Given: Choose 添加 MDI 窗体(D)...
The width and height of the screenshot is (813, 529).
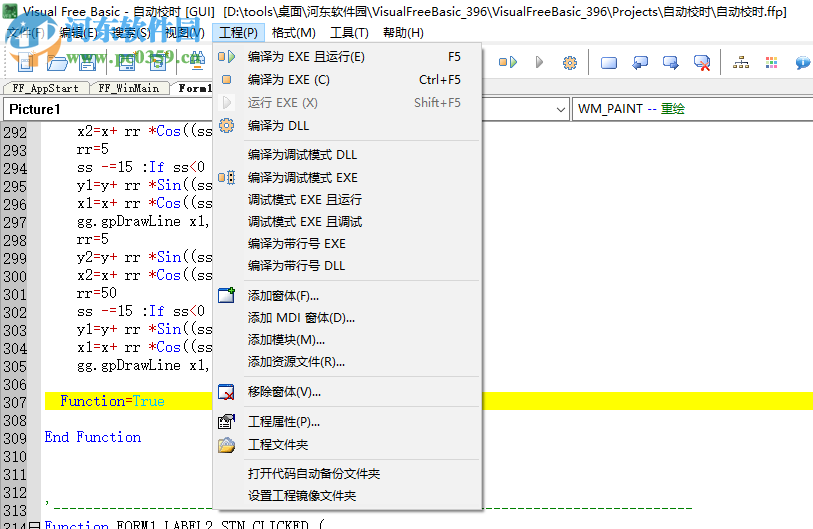Looking at the screenshot, I should (x=347, y=317).
